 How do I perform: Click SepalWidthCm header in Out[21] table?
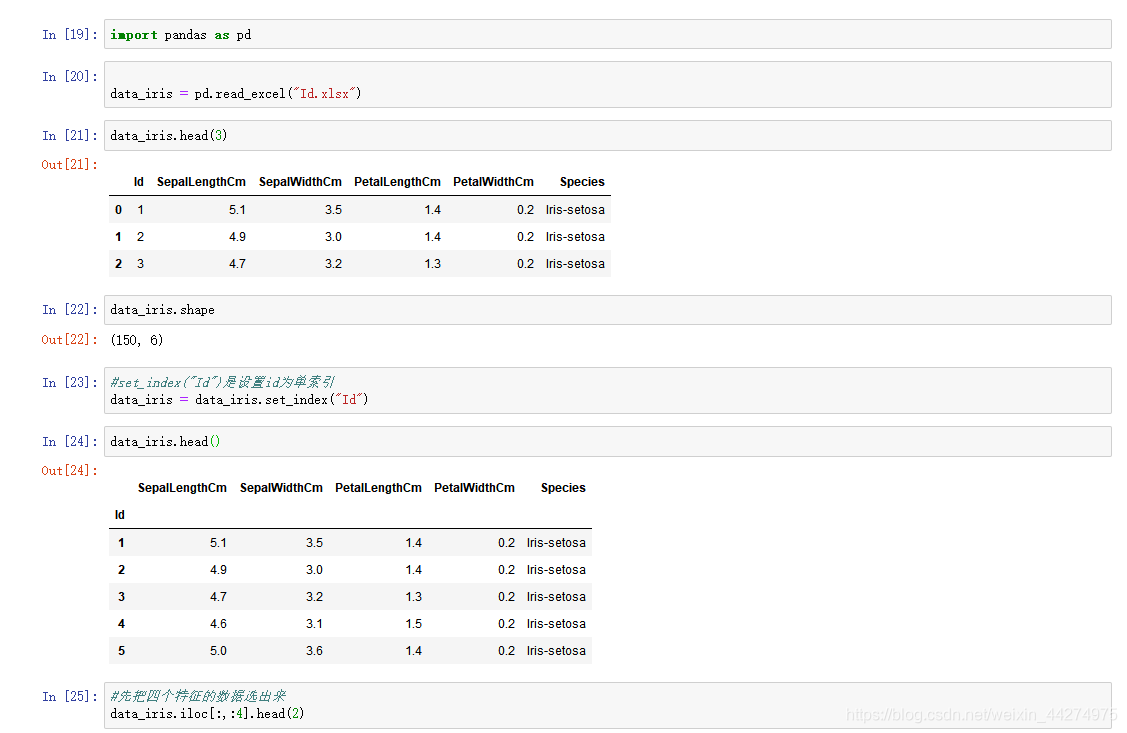click(x=300, y=182)
